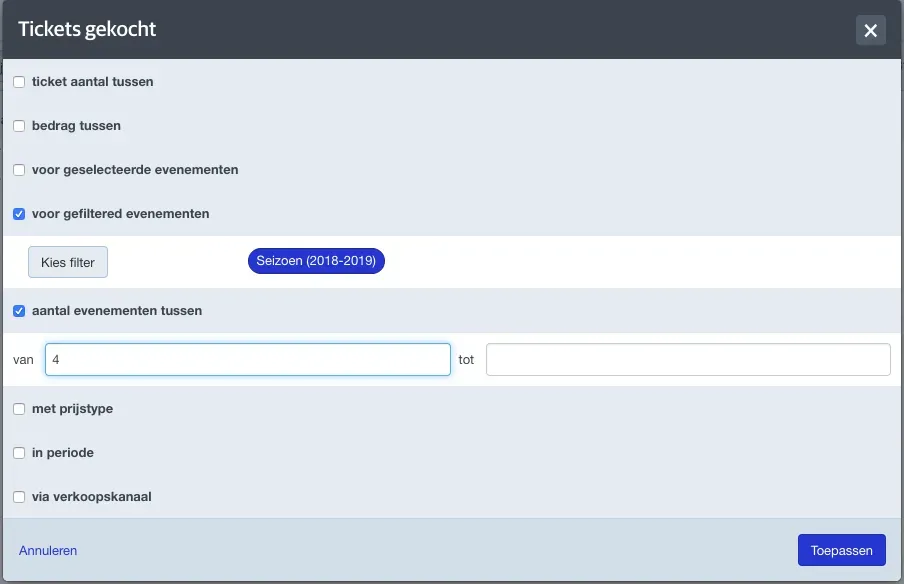Open the Kies filter button
This screenshot has height=584, width=904.
pos(68,262)
